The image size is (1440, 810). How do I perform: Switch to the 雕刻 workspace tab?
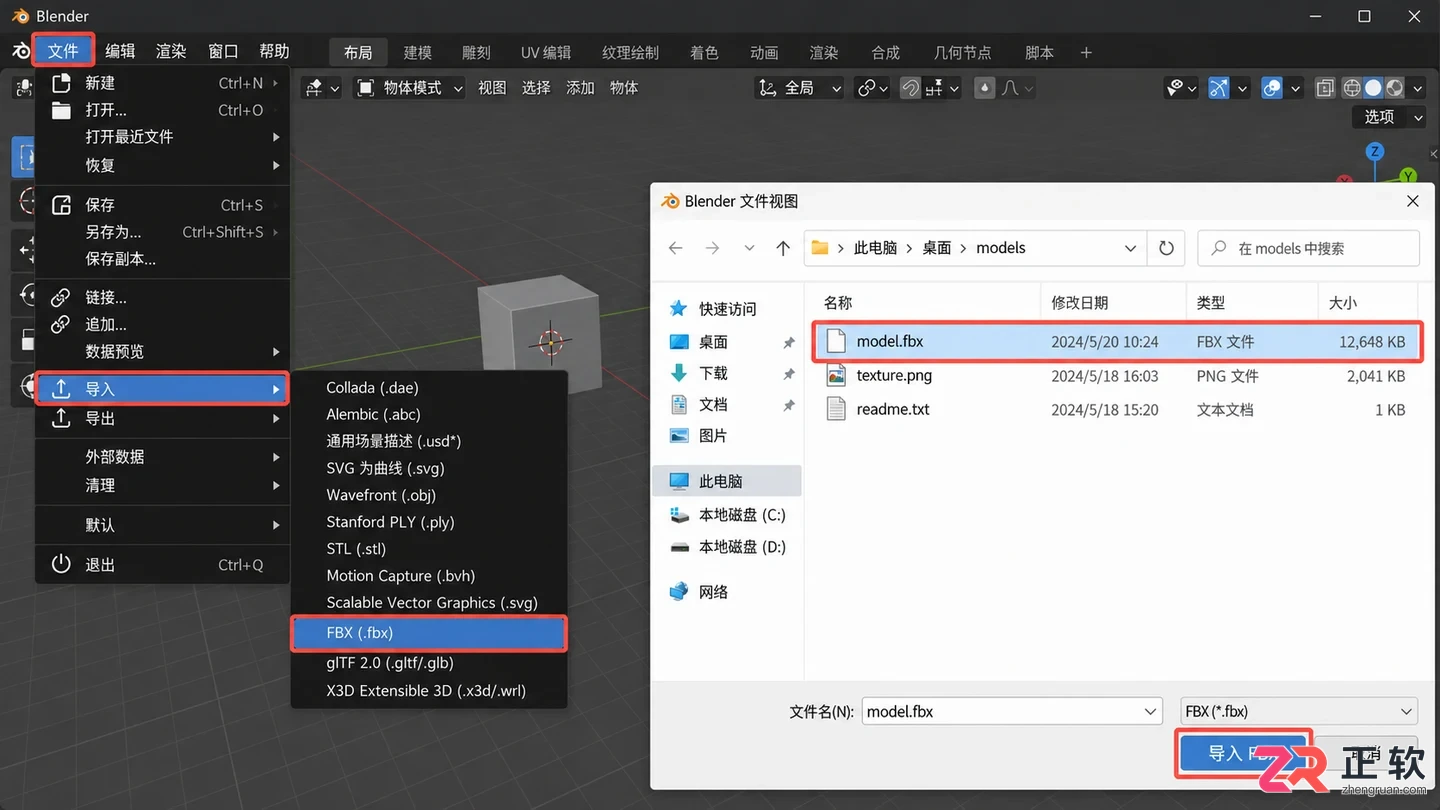[x=476, y=52]
